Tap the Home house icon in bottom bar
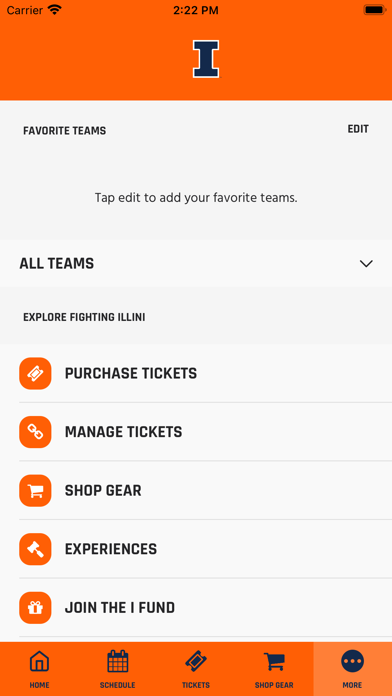 tap(39, 662)
